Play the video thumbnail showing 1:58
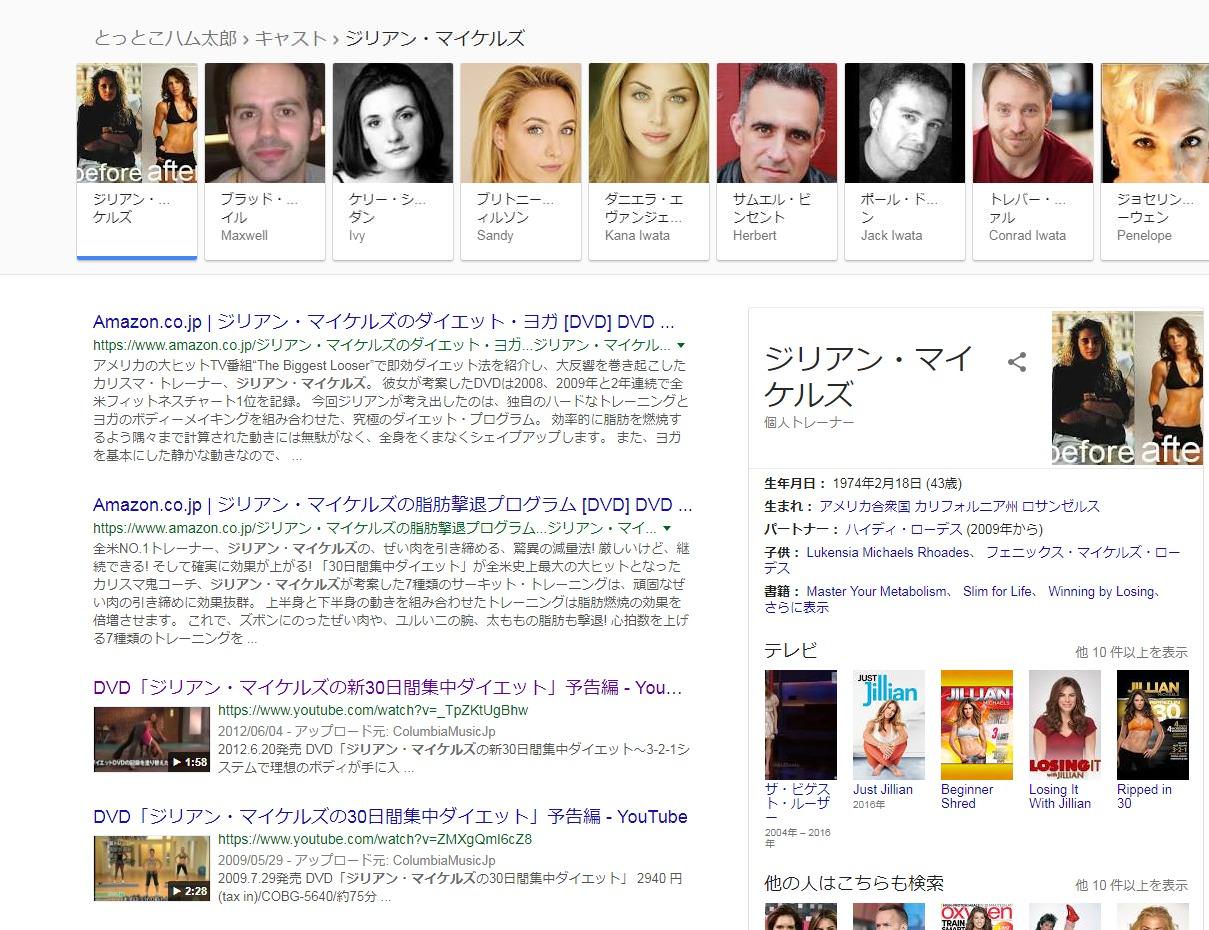1209x930 pixels. point(152,740)
